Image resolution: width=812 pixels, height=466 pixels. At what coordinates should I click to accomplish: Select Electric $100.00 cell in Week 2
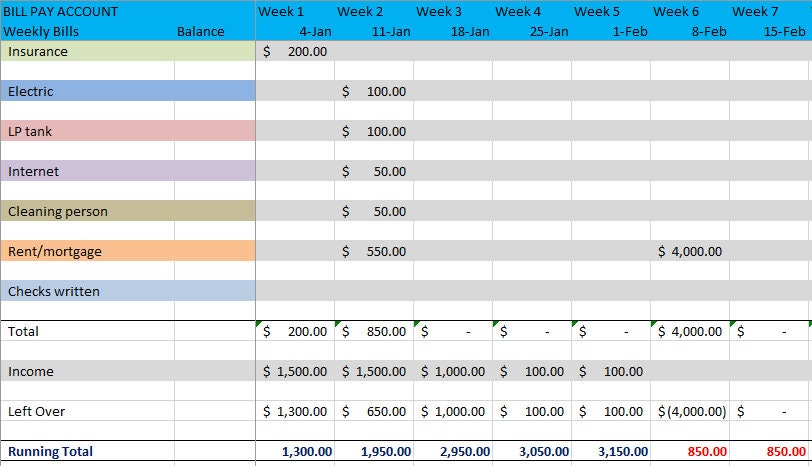click(x=374, y=91)
